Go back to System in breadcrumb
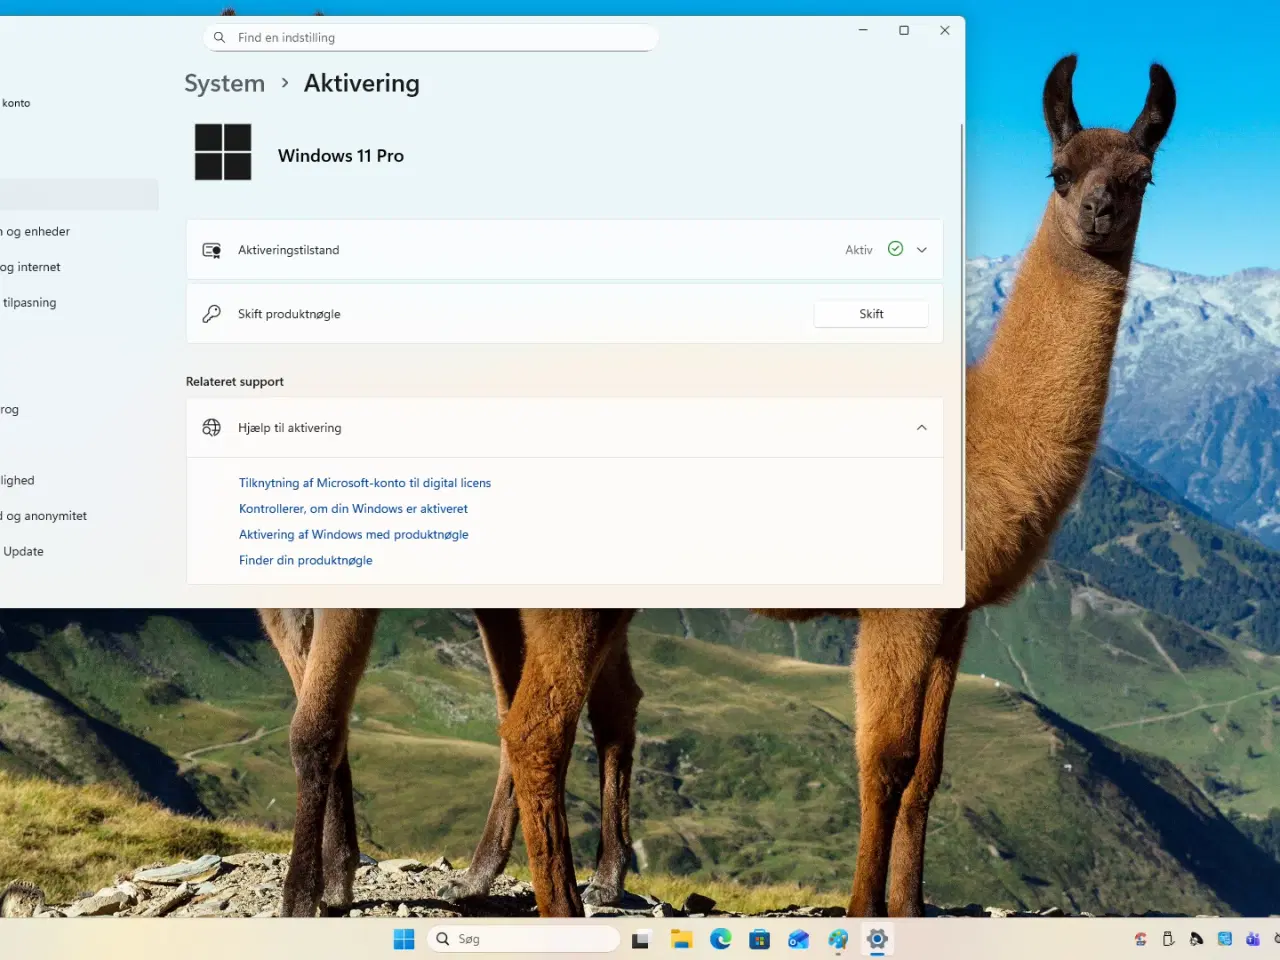 click(225, 84)
